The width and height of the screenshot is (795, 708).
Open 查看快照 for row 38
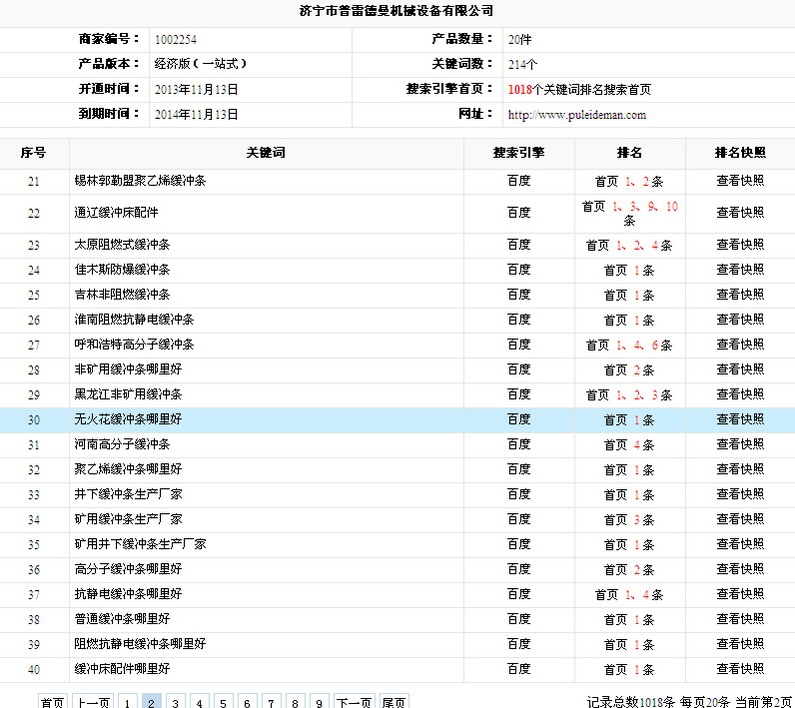pyautogui.click(x=740, y=619)
